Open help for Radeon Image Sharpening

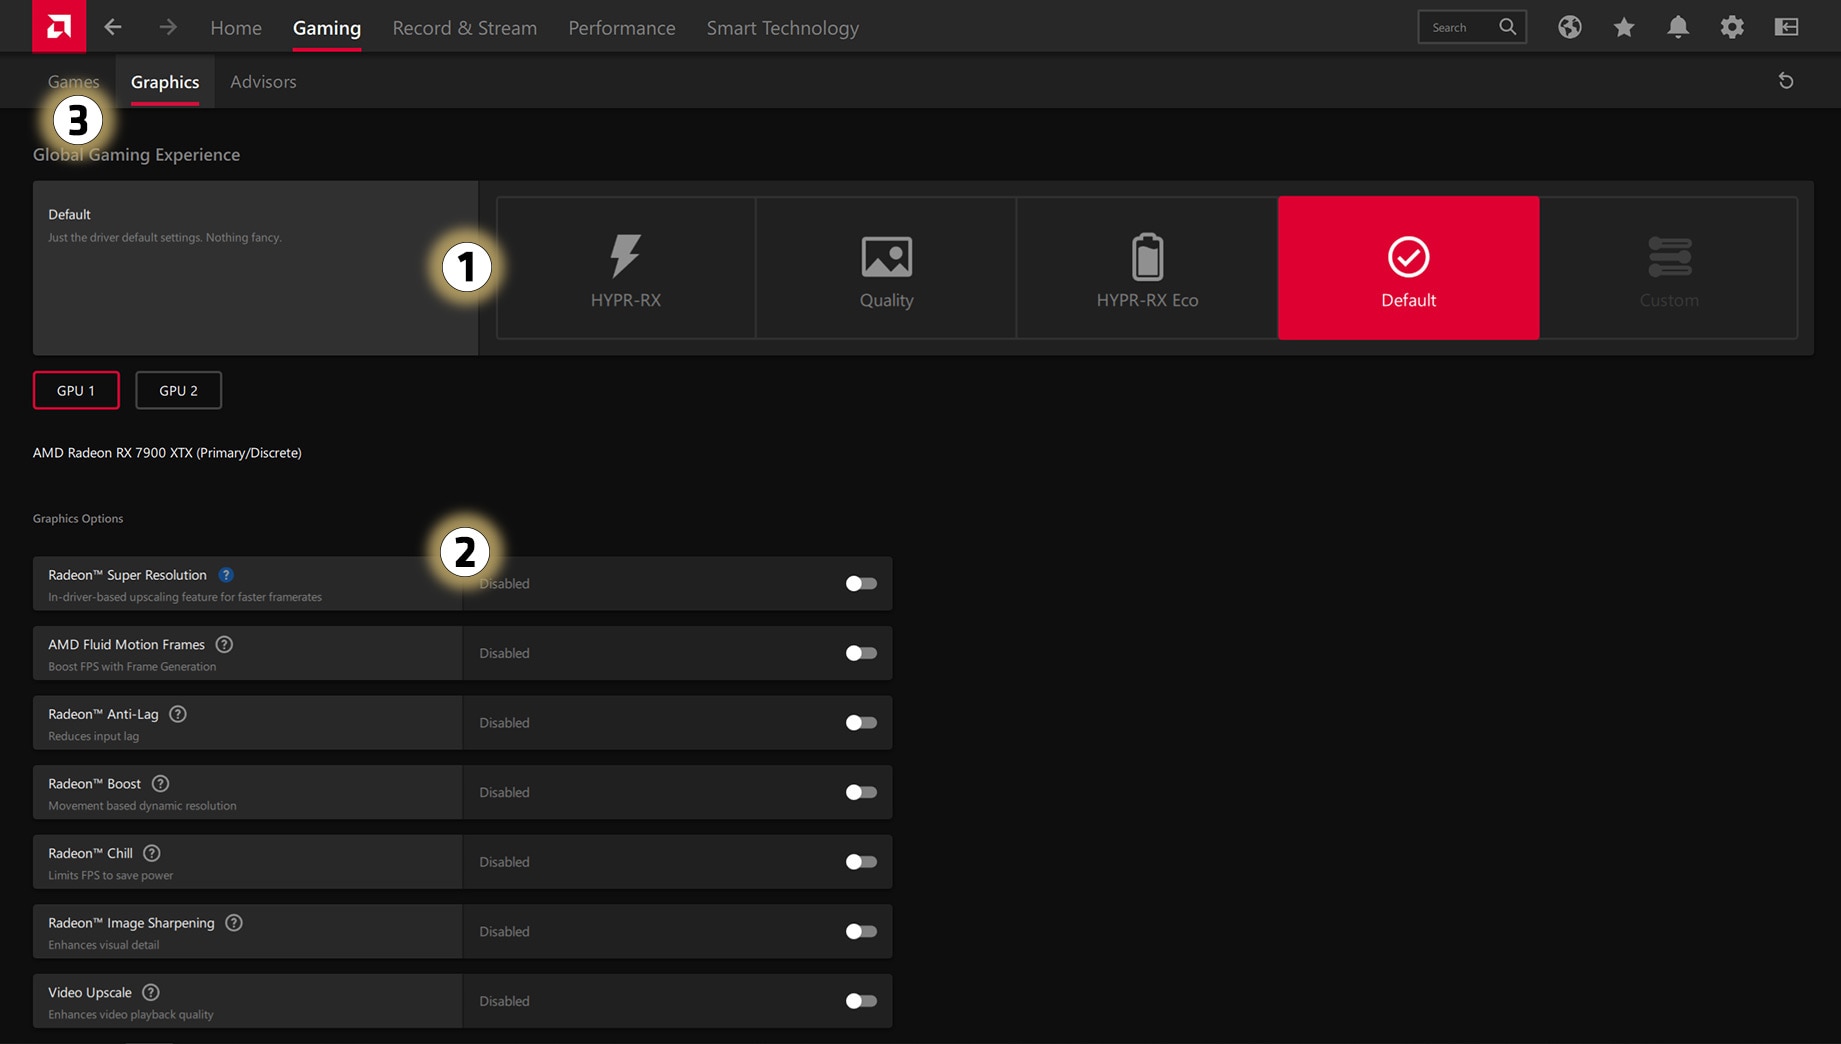(234, 923)
